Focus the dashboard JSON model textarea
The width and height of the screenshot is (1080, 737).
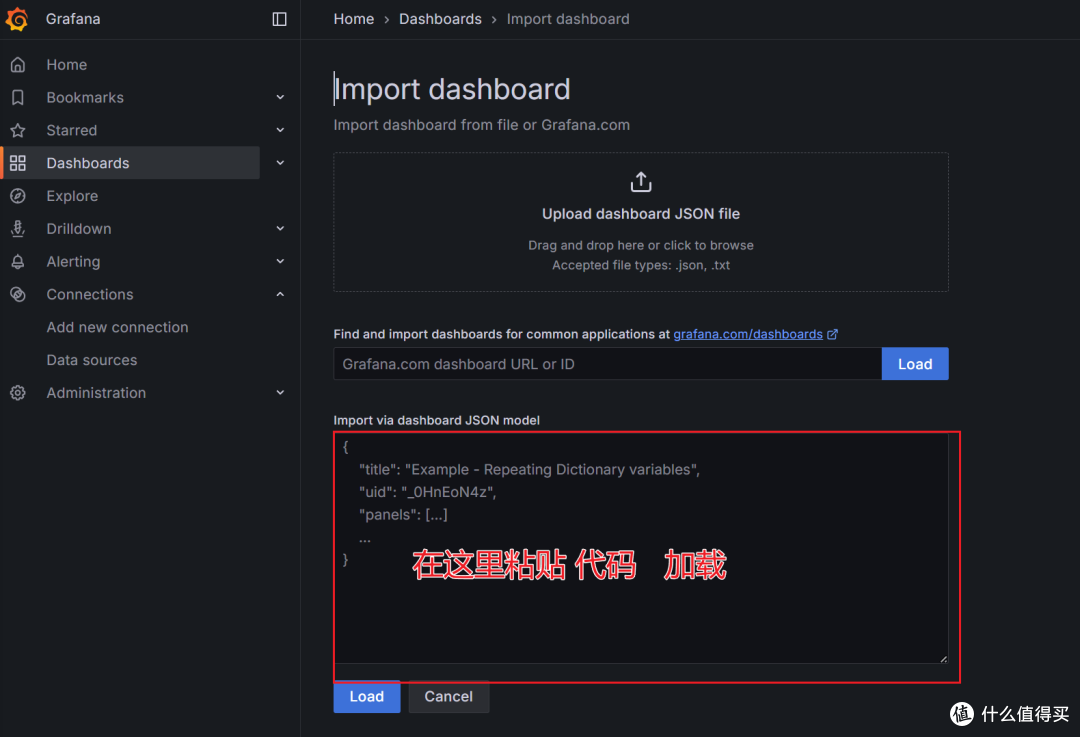[x=641, y=548]
